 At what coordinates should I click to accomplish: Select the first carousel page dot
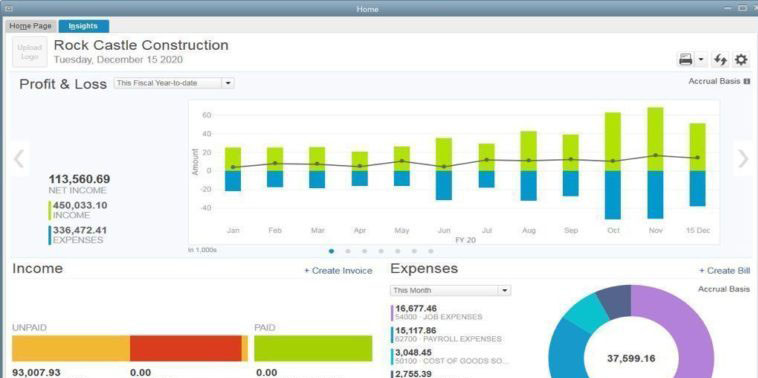click(x=331, y=251)
